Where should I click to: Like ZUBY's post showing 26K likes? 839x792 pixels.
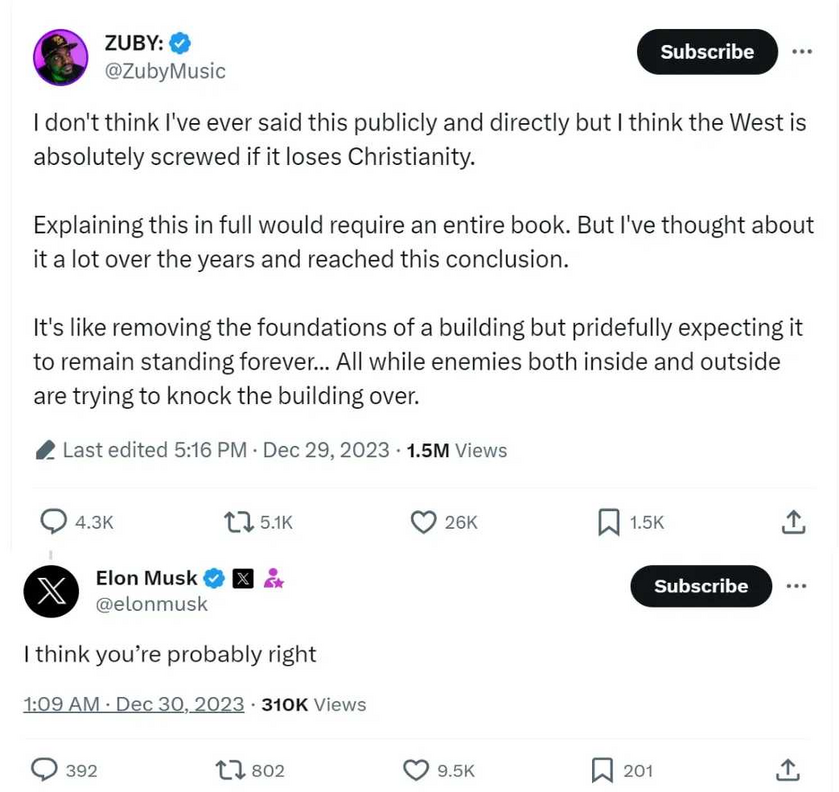click(423, 522)
